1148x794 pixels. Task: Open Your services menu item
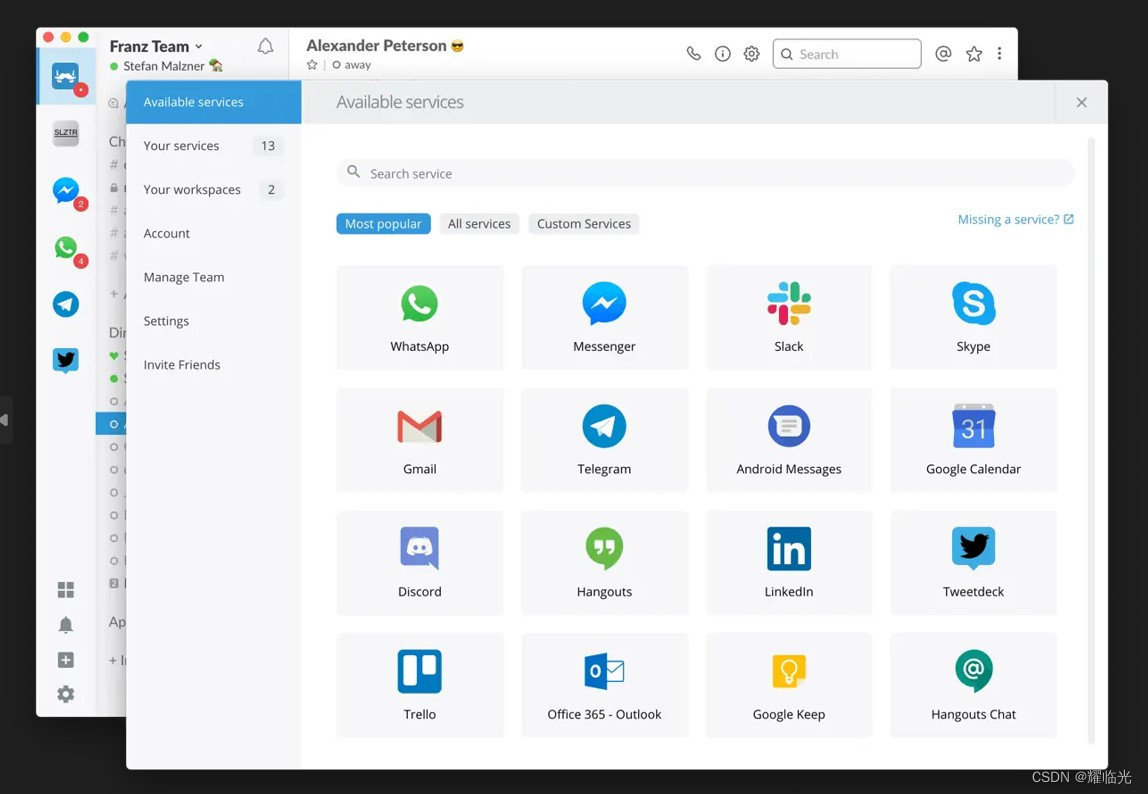click(214, 146)
